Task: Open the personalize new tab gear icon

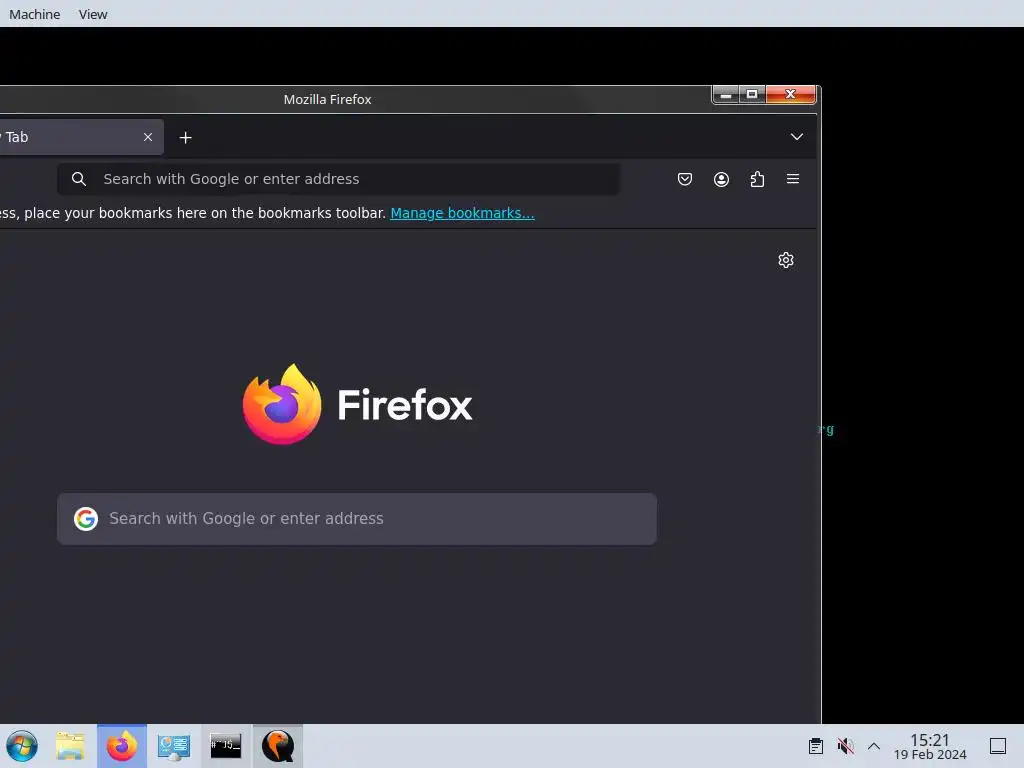Action: click(786, 260)
